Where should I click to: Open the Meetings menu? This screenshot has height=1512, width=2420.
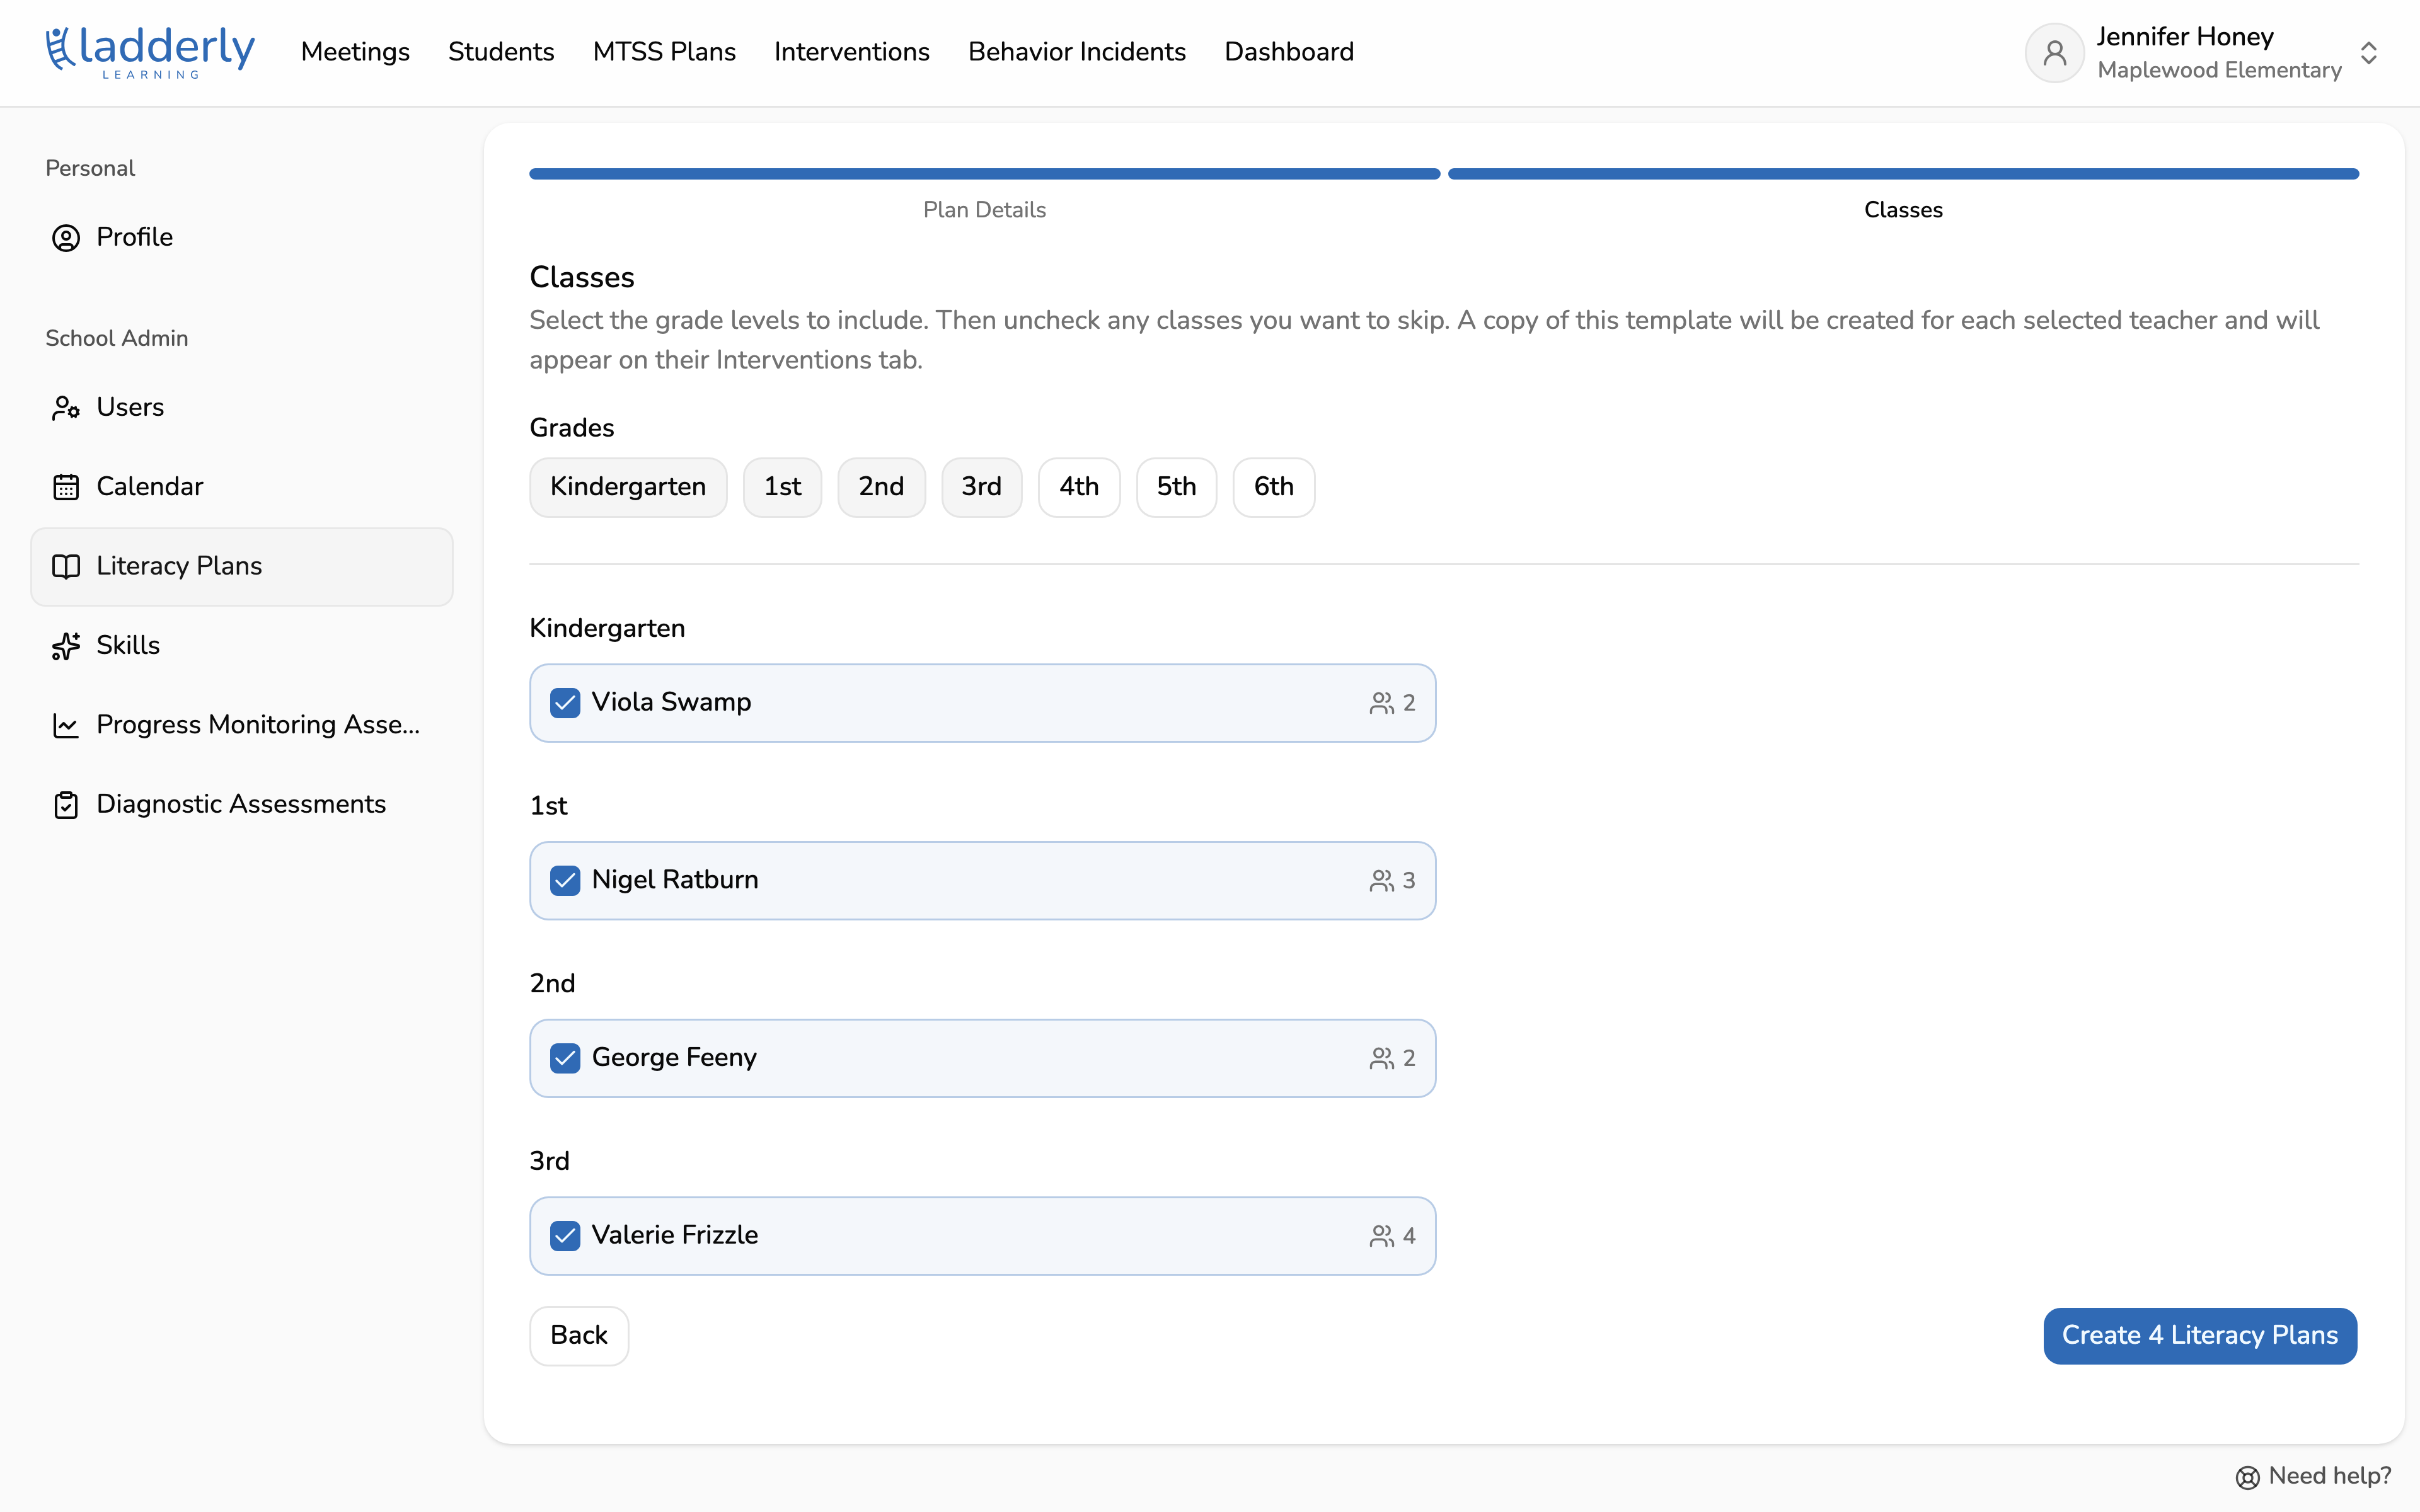pos(355,52)
